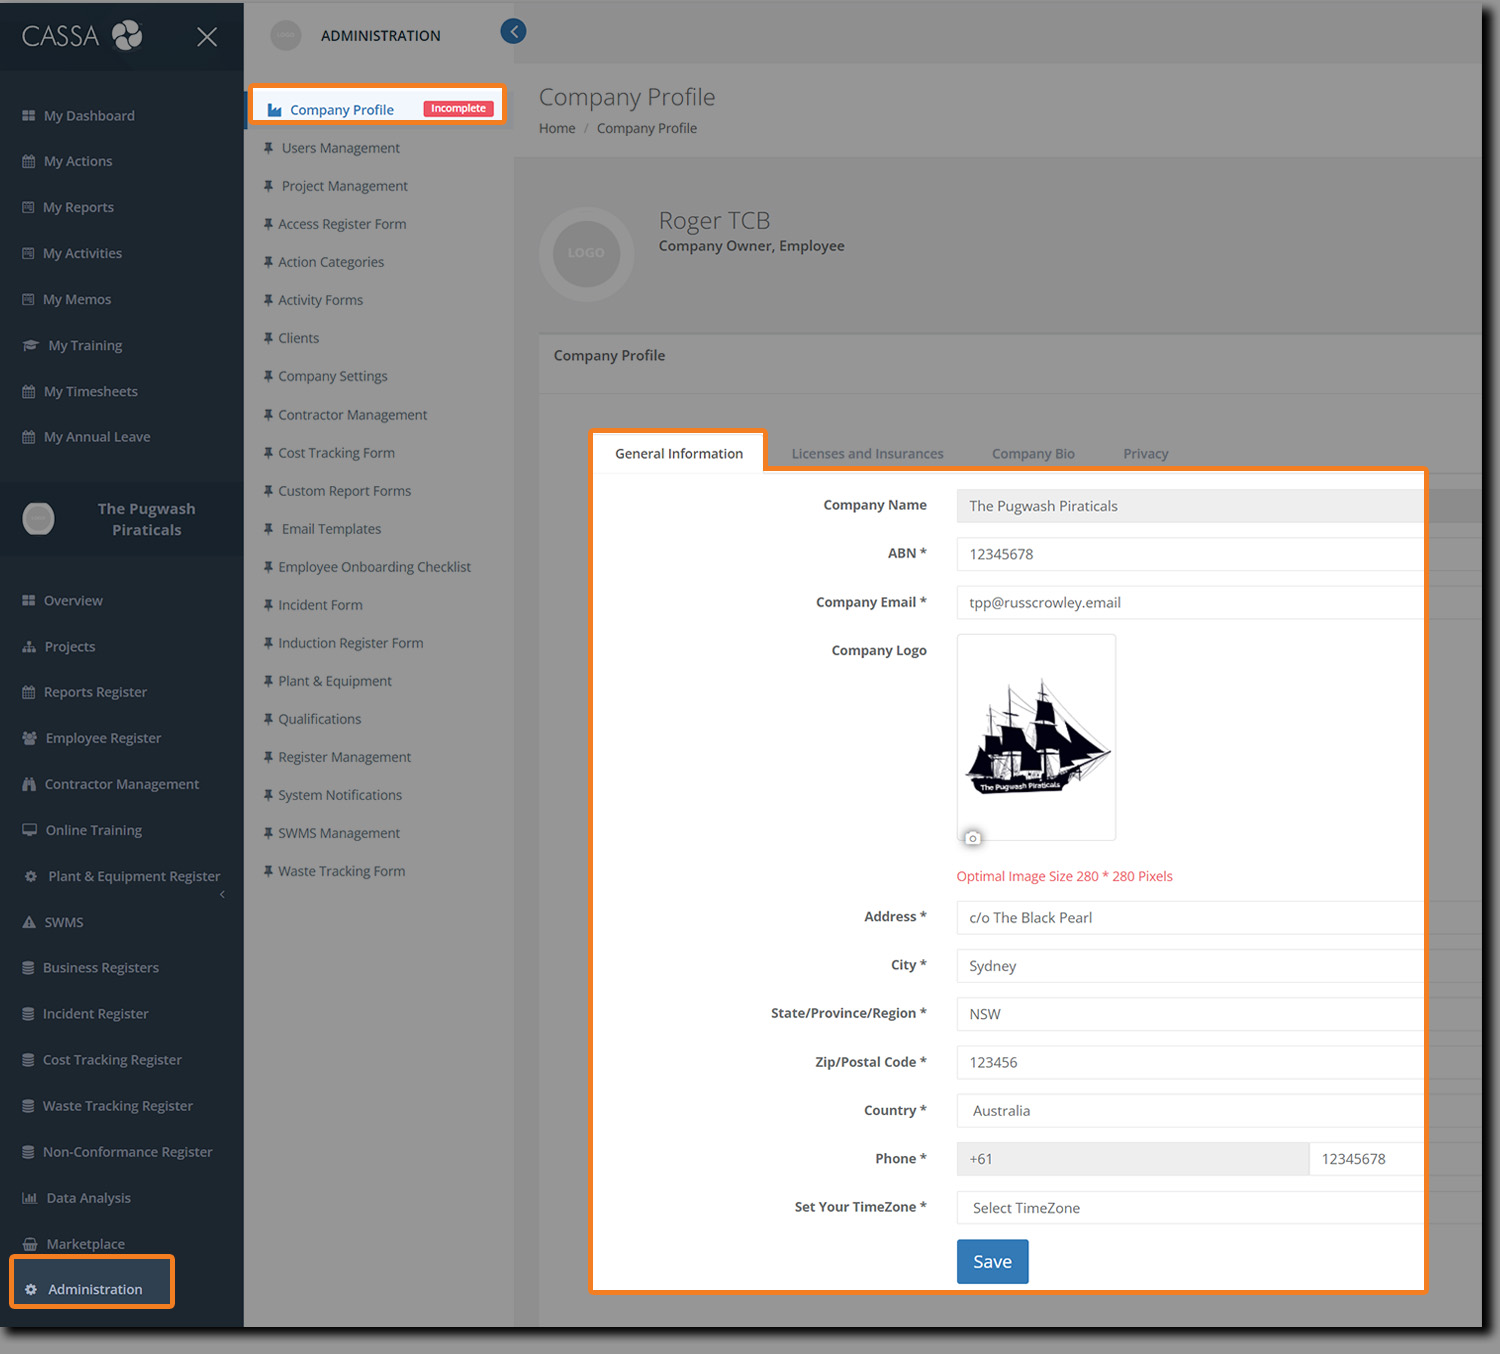Click the Projects hierarchy icon
Screen dimensions: 1500x1354
pyautogui.click(x=29, y=647)
